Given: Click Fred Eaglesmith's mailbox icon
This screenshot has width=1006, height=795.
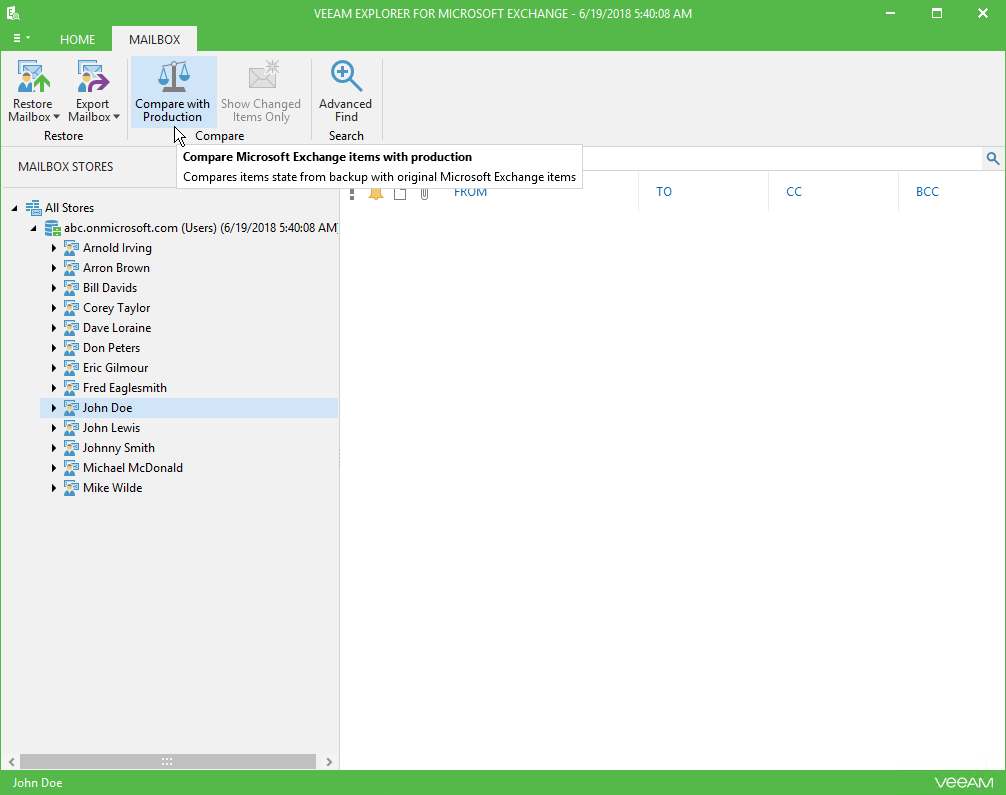Looking at the screenshot, I should [x=71, y=388].
